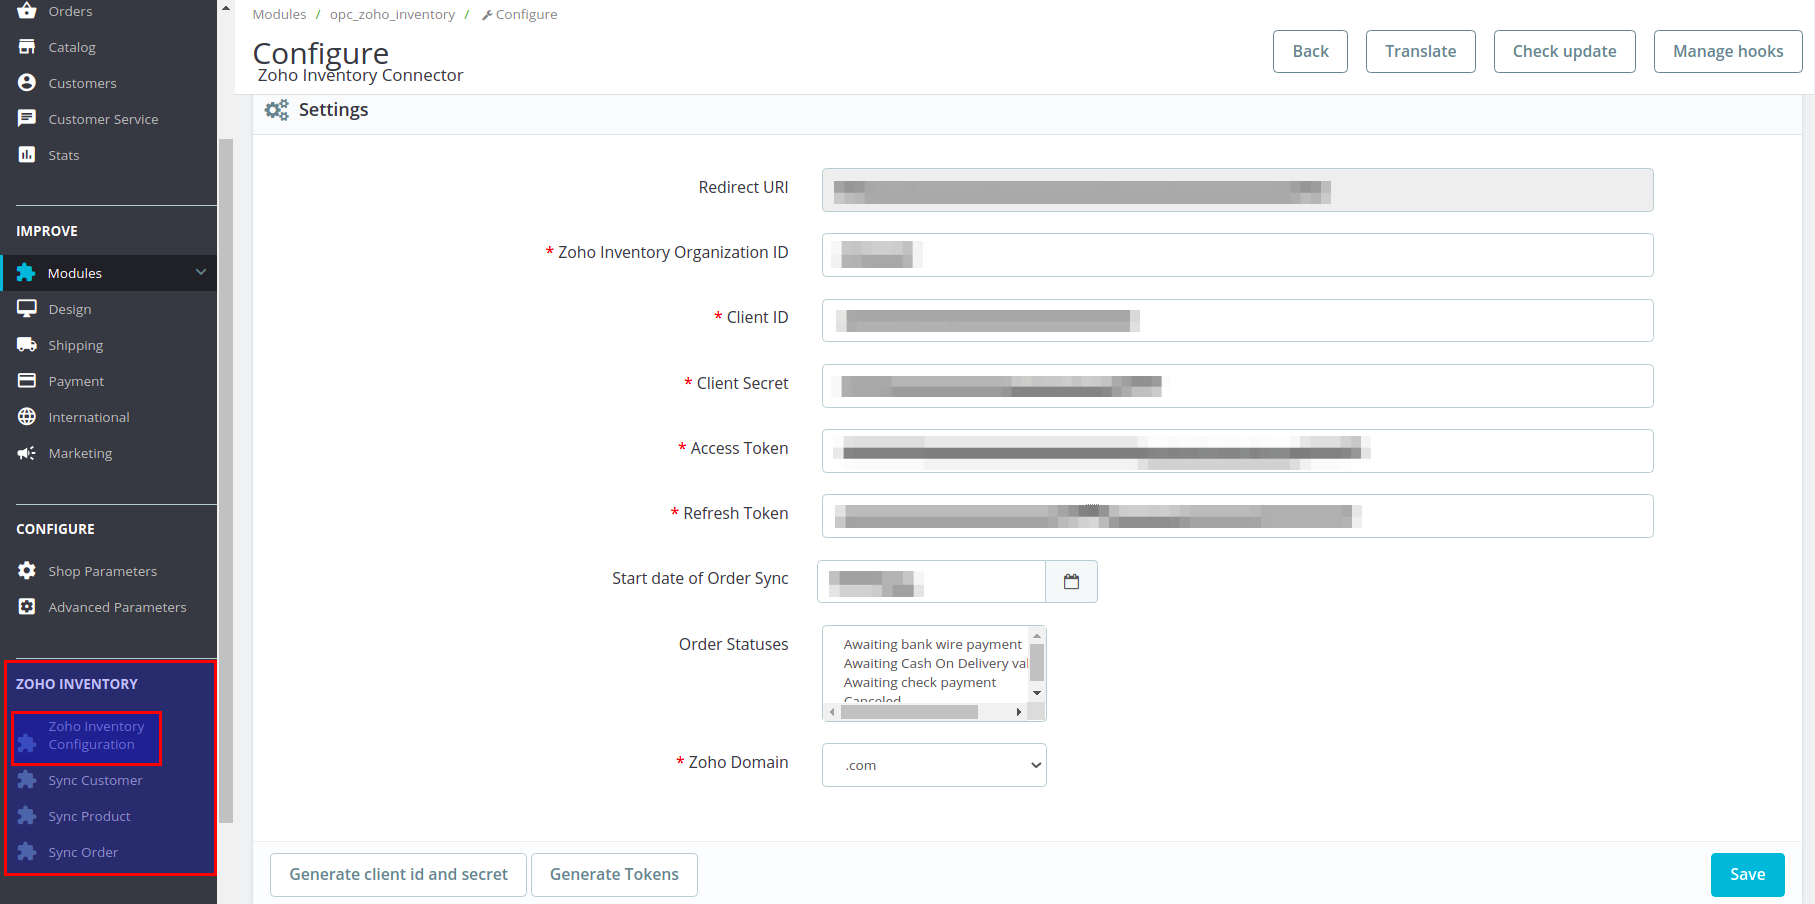The image size is (1815, 904).
Task: Open the Customers menu item
Action: coord(82,83)
